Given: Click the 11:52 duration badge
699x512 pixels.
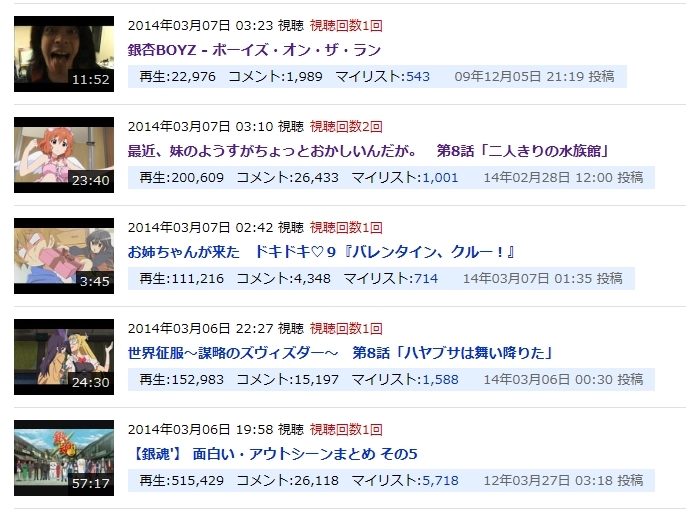Looking at the screenshot, I should point(90,79).
